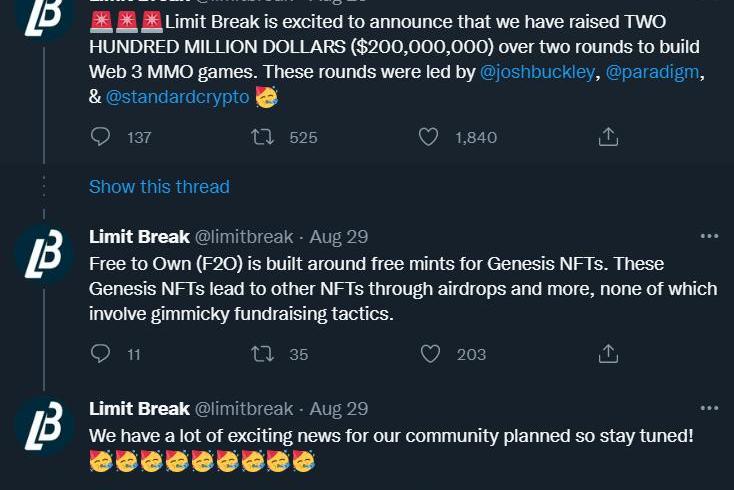Open Limit Break avatar beside Free to Own tweet
The width and height of the screenshot is (734, 490).
point(44,254)
